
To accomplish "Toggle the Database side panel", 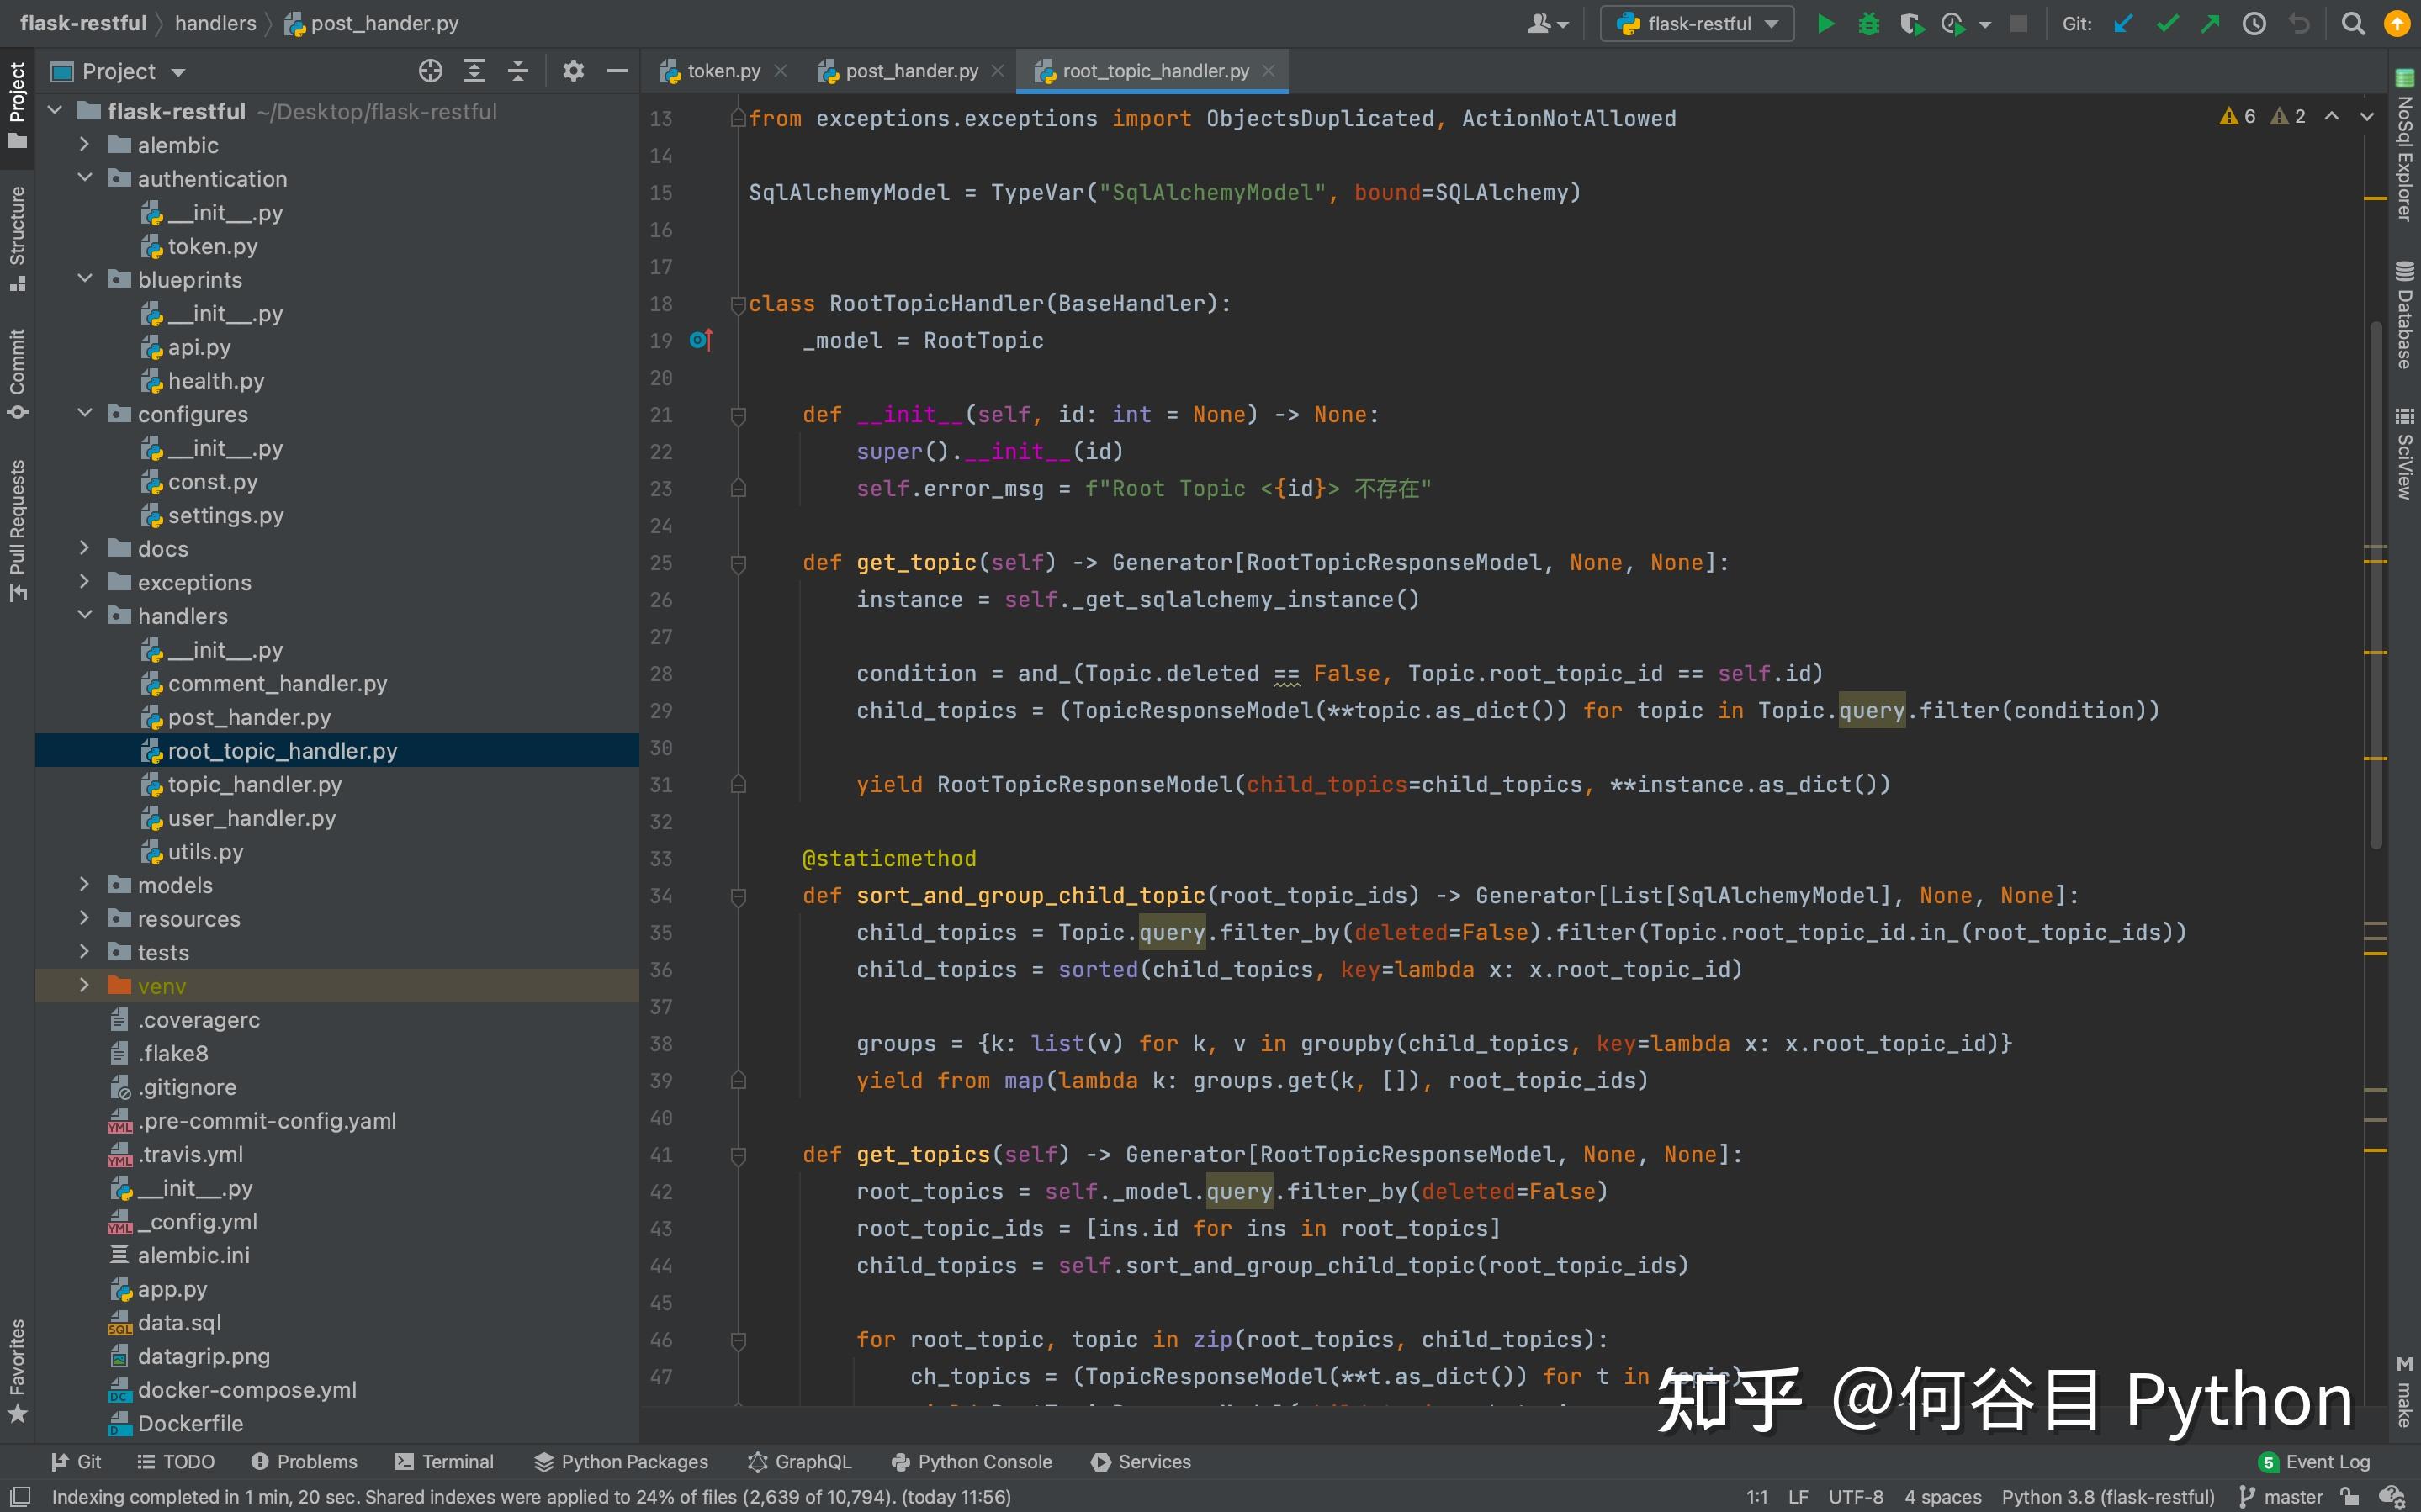I will point(2404,315).
